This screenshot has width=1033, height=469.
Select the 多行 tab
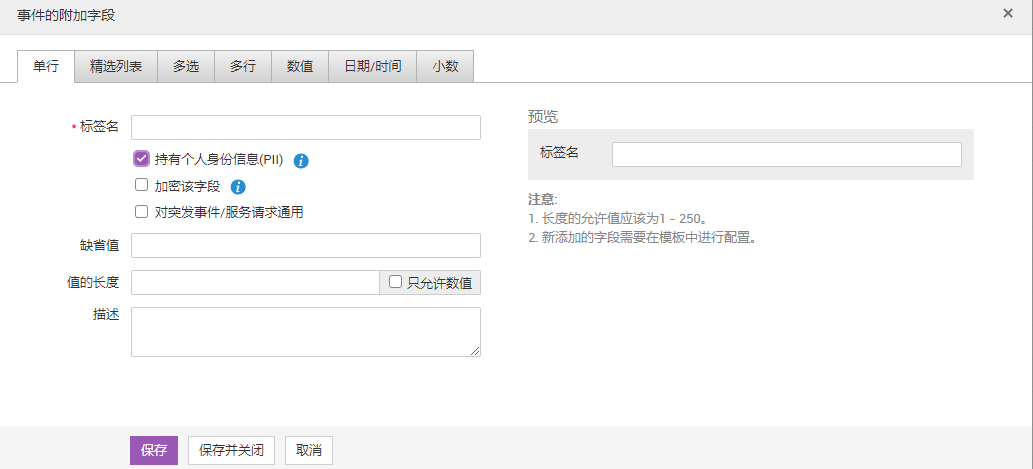tap(242, 66)
